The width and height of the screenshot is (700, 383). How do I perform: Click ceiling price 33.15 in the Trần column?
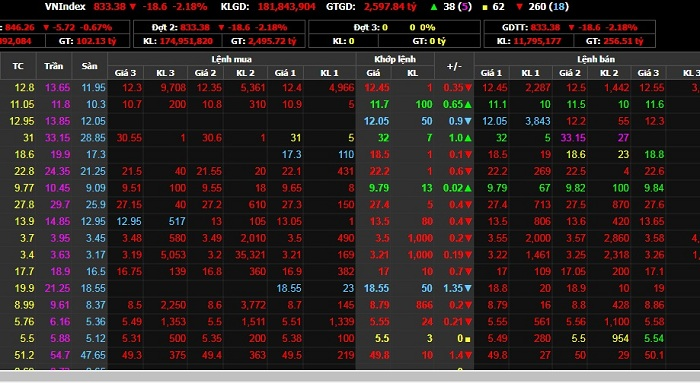coord(58,138)
